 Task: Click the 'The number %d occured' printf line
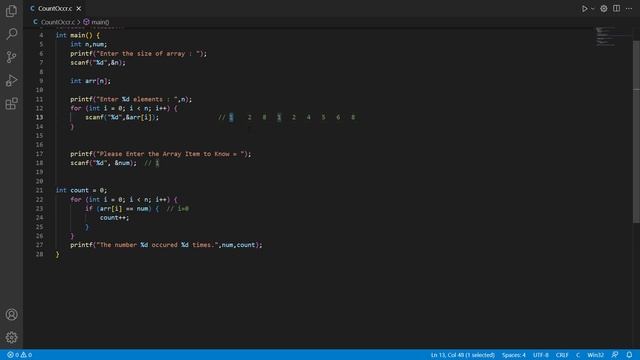166,245
